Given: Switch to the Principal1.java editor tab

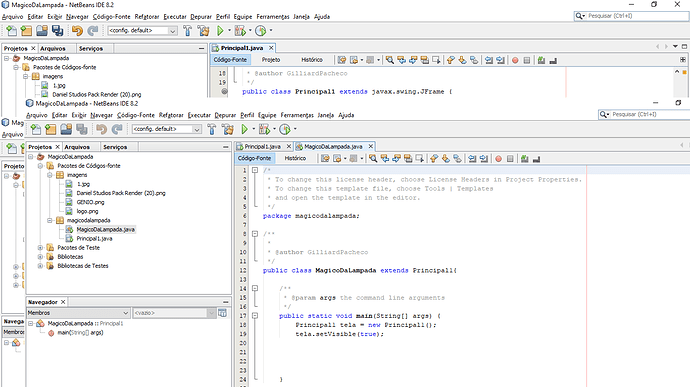Looking at the screenshot, I should tap(262, 146).
